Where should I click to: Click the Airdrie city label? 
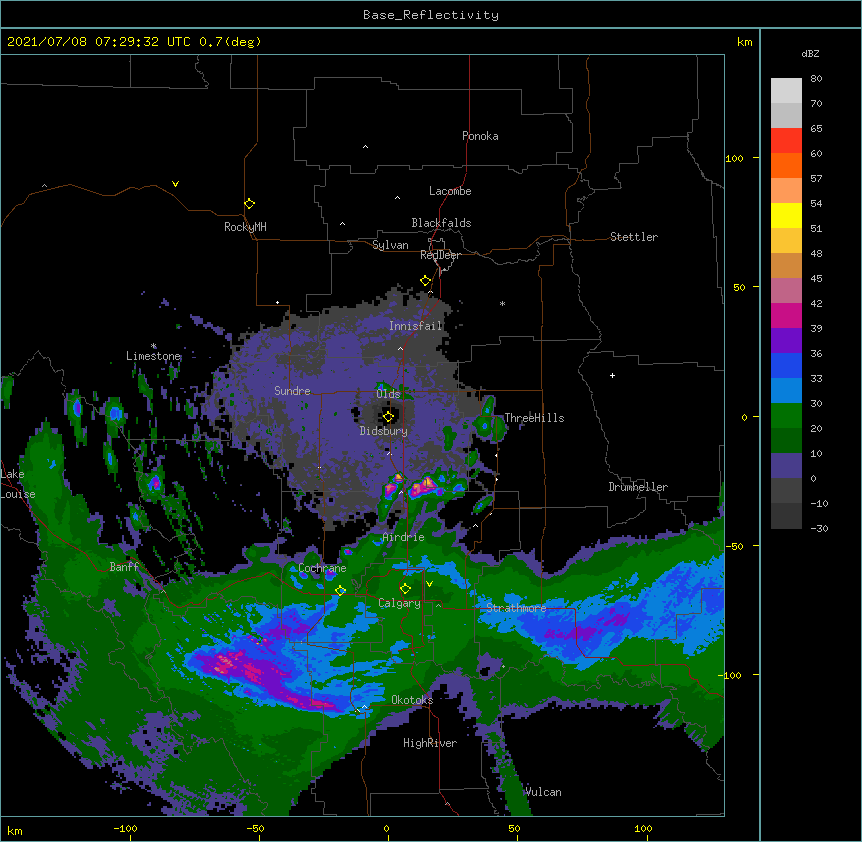click(x=403, y=537)
